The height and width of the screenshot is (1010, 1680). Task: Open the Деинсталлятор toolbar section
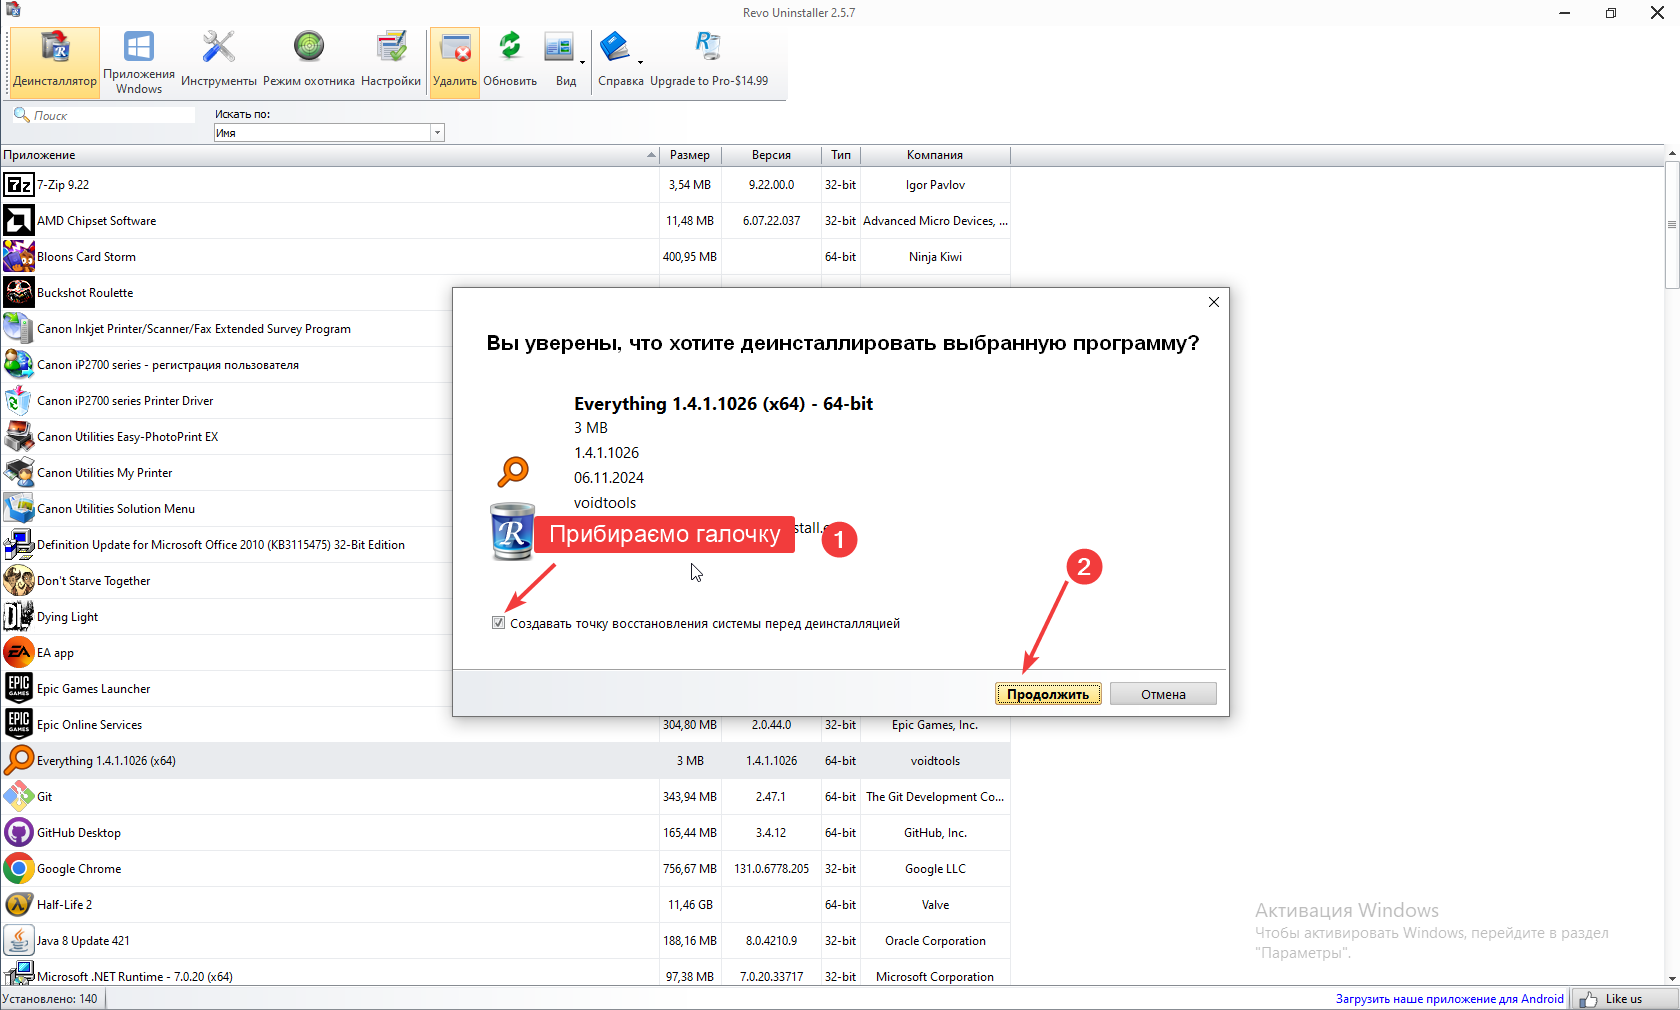pyautogui.click(x=55, y=62)
